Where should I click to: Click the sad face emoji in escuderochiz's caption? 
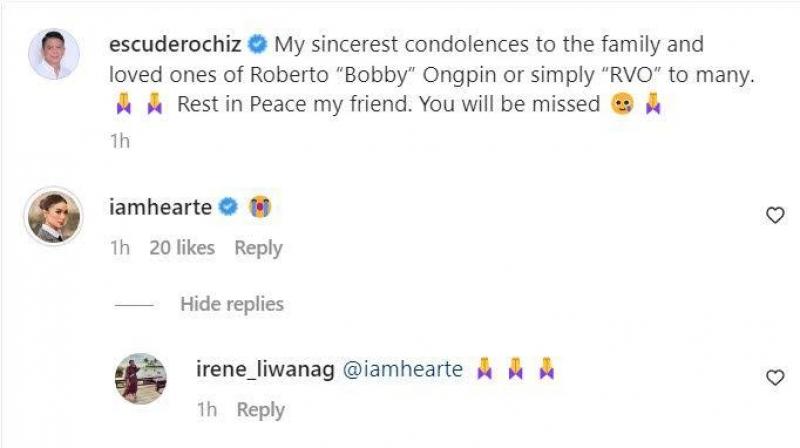621,104
